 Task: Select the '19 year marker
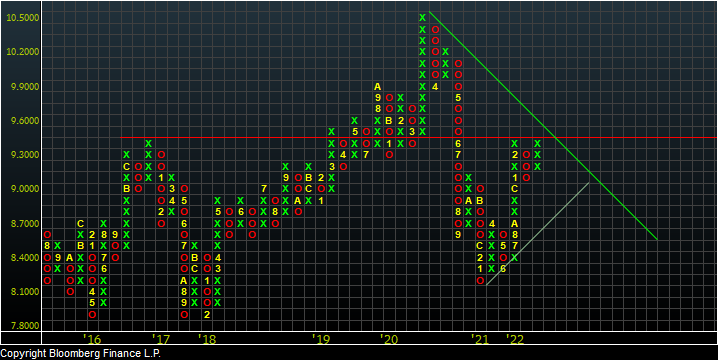point(321,339)
